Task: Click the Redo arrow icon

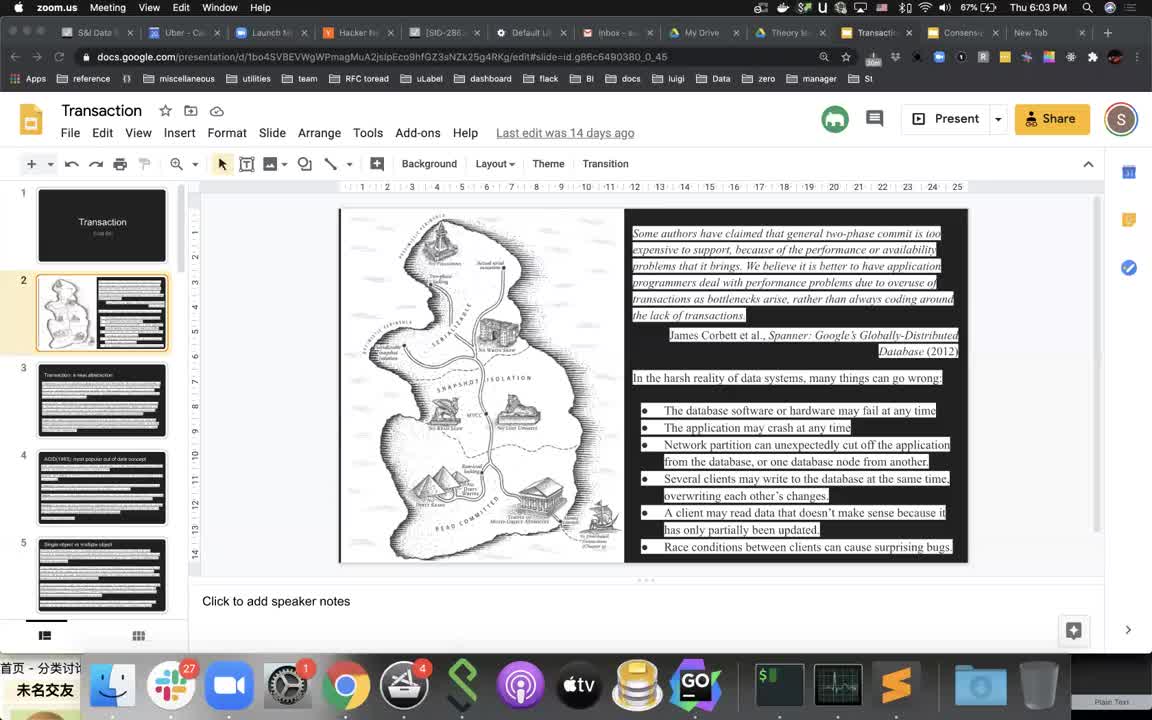Action: (96, 164)
